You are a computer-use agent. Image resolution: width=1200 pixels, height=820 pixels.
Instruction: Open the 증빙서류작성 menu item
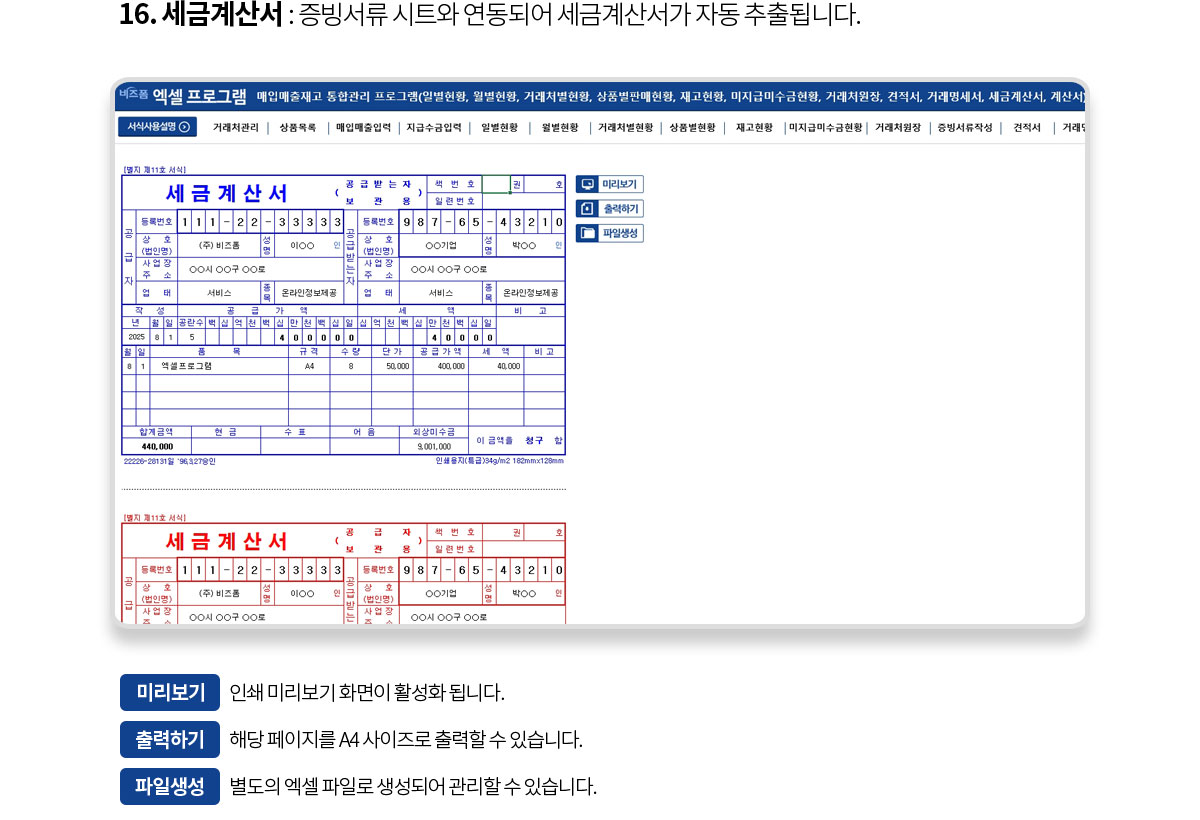coord(965,128)
